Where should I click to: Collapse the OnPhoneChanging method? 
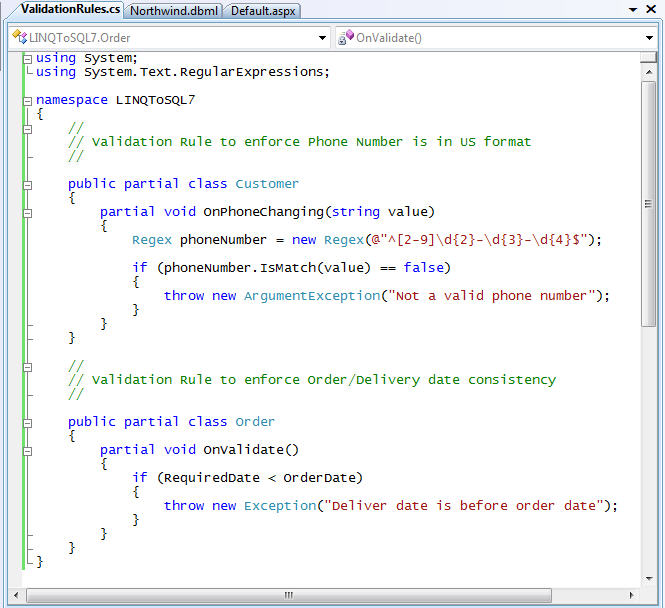click(28, 213)
